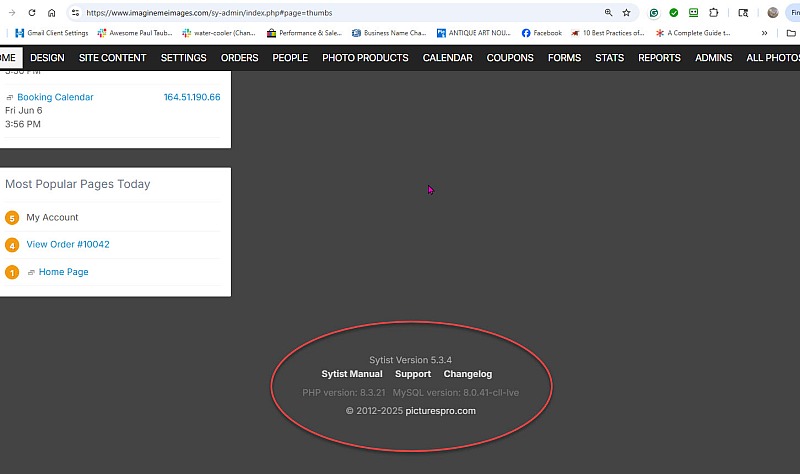This screenshot has height=474, width=800.
Task: Visit picturespro.com footer link
Action: tap(440, 411)
